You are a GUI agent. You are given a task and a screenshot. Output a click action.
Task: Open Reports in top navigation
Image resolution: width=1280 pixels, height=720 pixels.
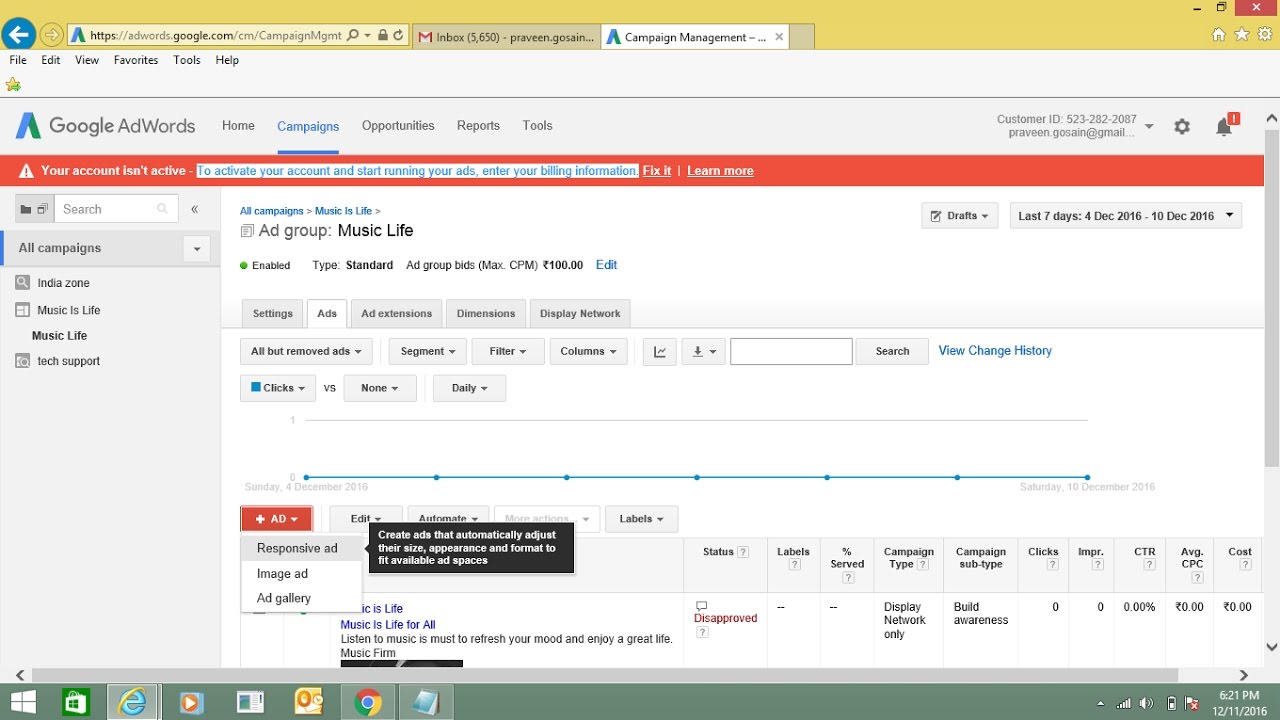coord(478,126)
